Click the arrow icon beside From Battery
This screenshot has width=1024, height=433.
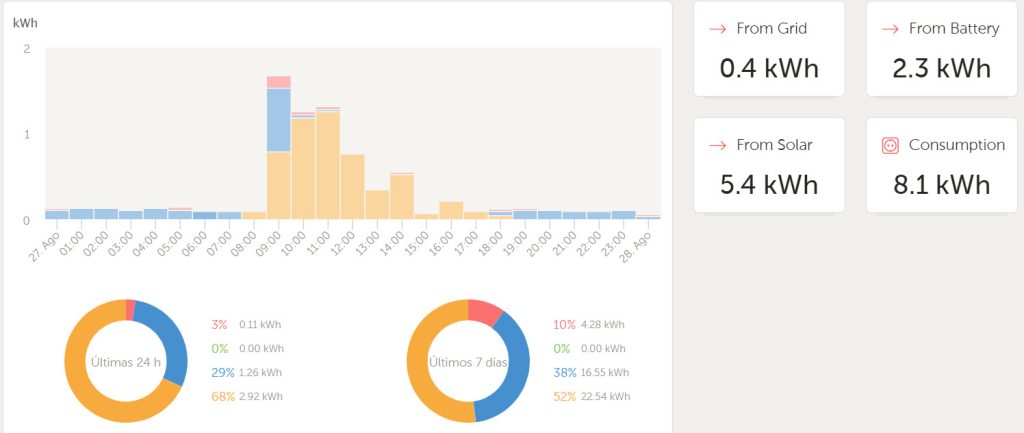click(890, 29)
